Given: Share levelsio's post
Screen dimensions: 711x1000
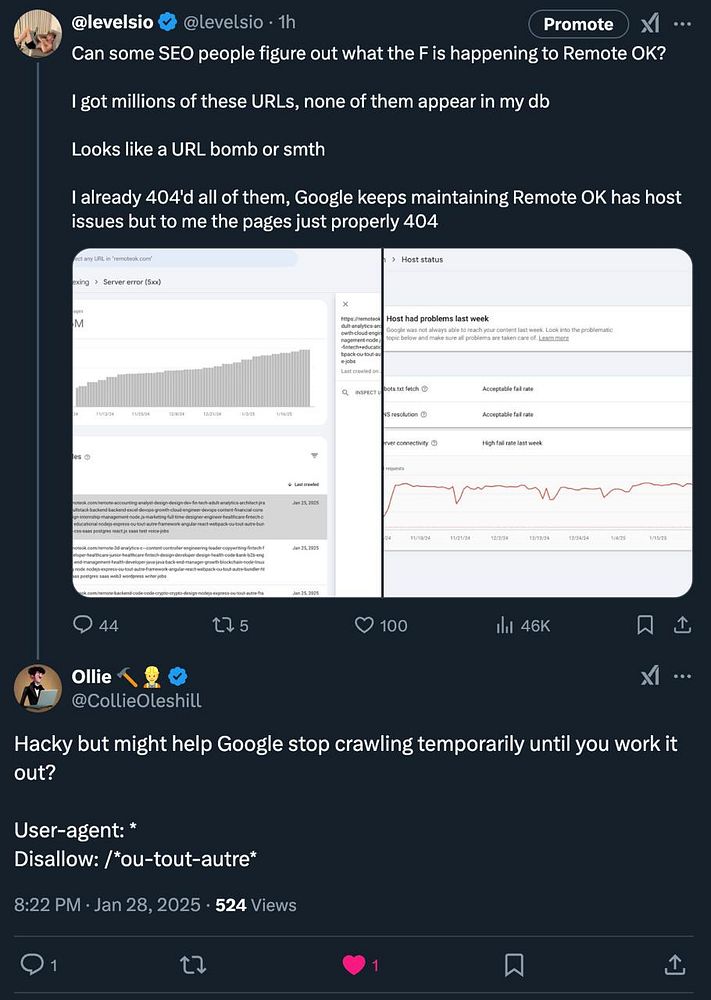Looking at the screenshot, I should point(683,625).
